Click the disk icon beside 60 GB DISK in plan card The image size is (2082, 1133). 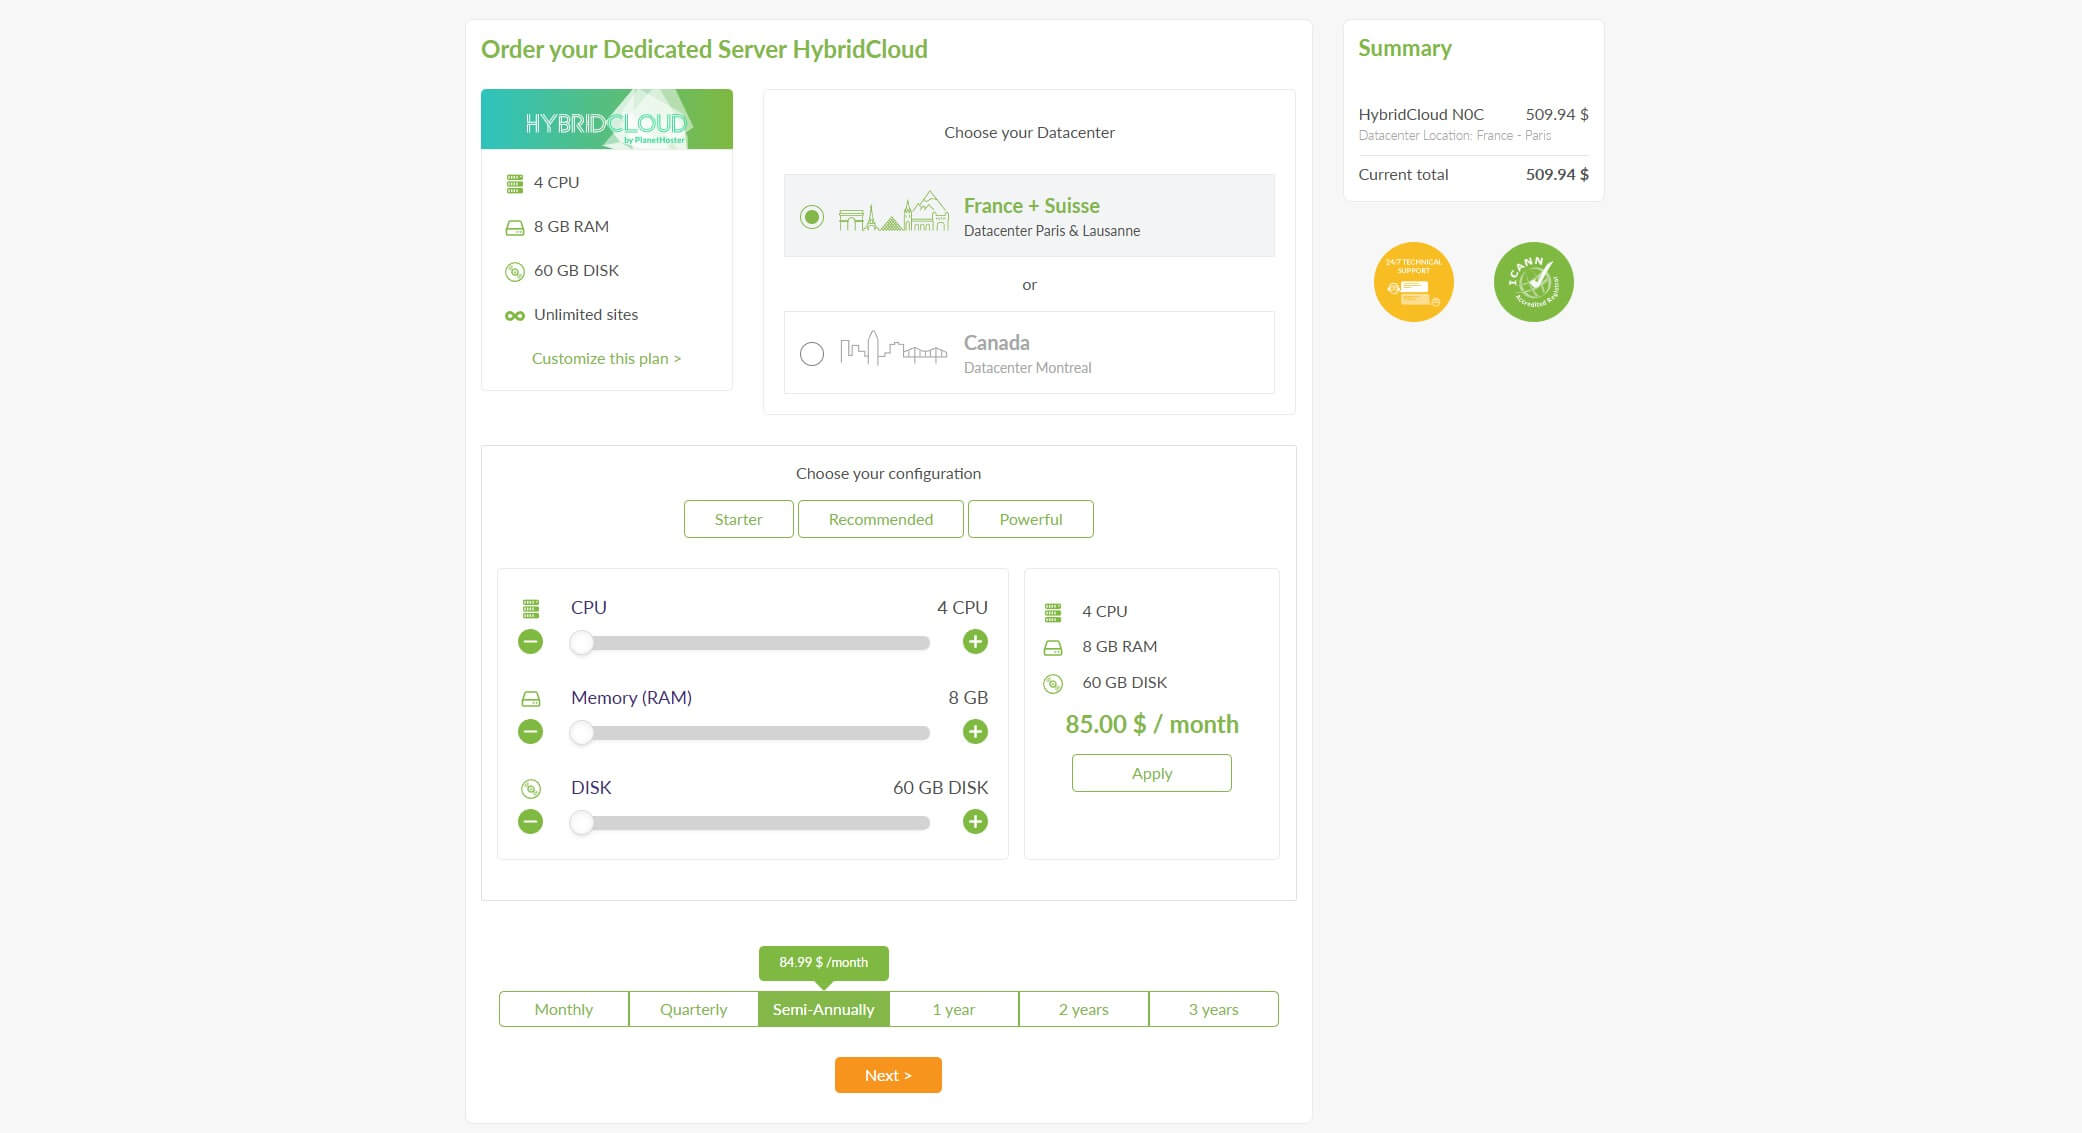(x=515, y=271)
